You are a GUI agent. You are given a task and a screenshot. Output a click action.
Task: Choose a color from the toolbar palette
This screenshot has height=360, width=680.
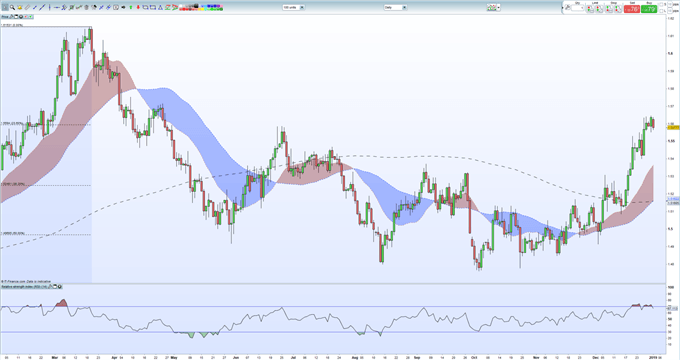pos(201,7)
